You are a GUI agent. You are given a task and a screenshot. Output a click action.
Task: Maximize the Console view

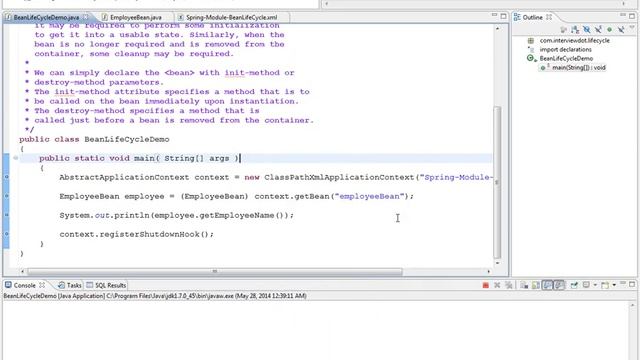(x=632, y=284)
